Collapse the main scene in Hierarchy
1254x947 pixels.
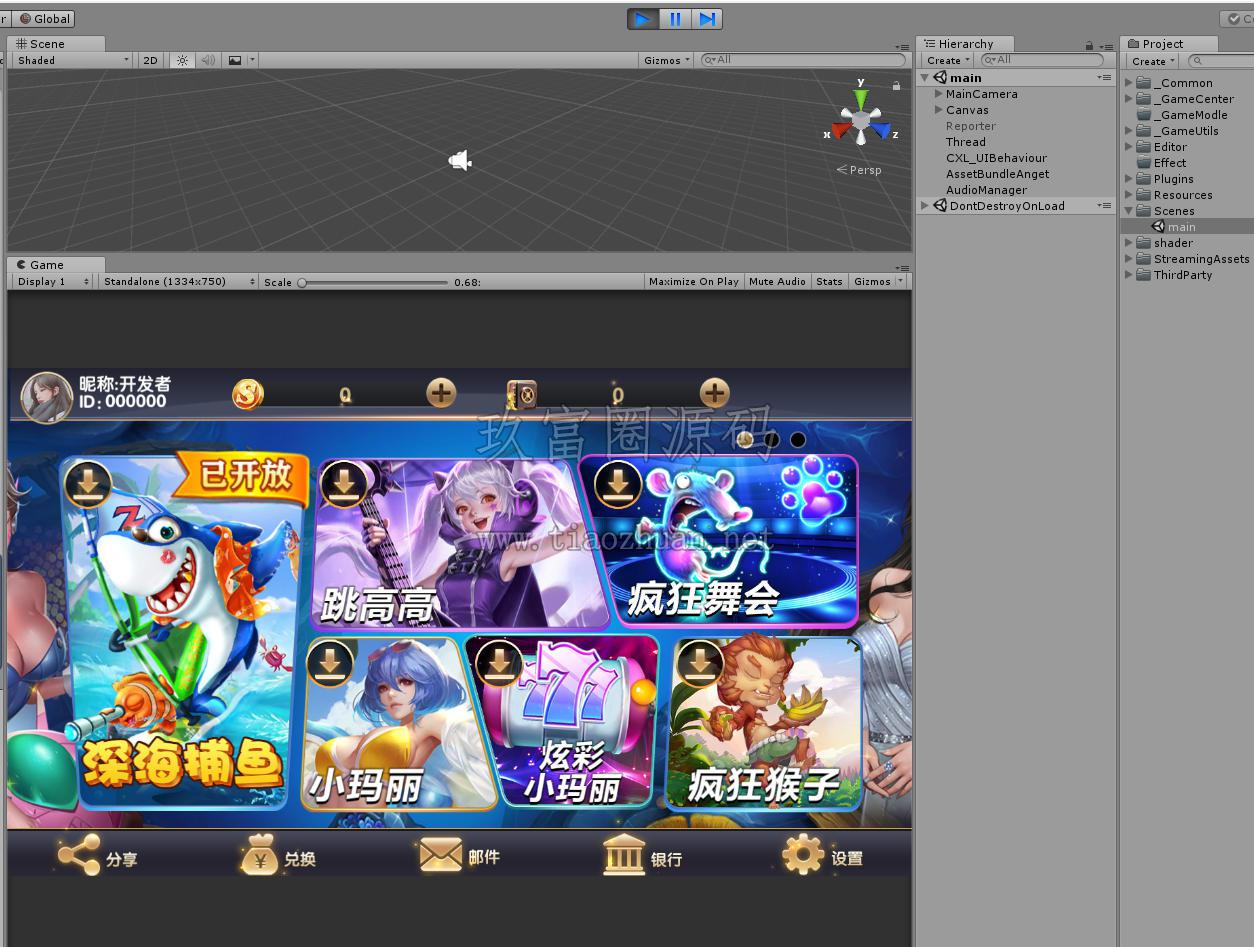pyautogui.click(x=925, y=78)
